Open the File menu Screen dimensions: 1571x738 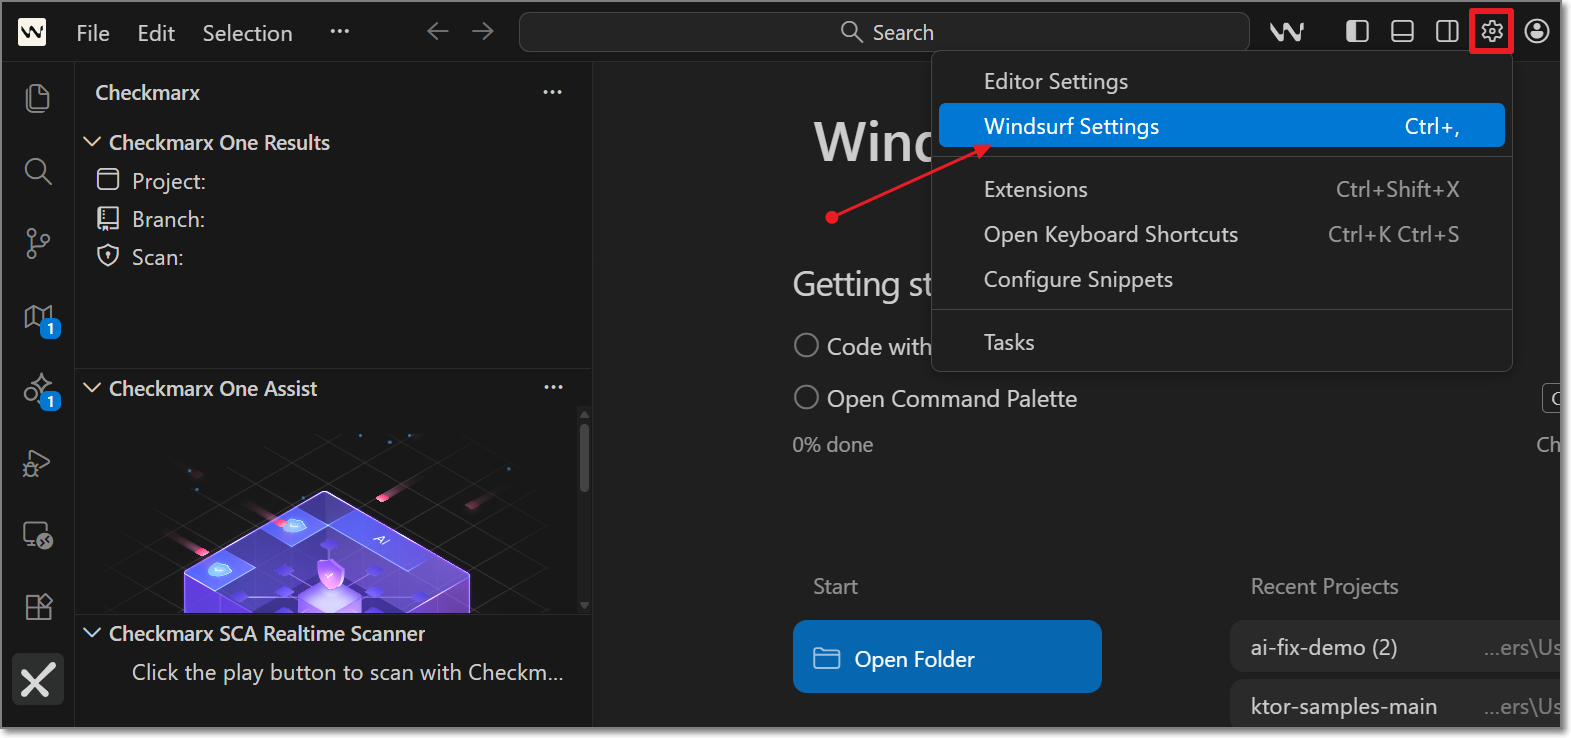tap(93, 33)
